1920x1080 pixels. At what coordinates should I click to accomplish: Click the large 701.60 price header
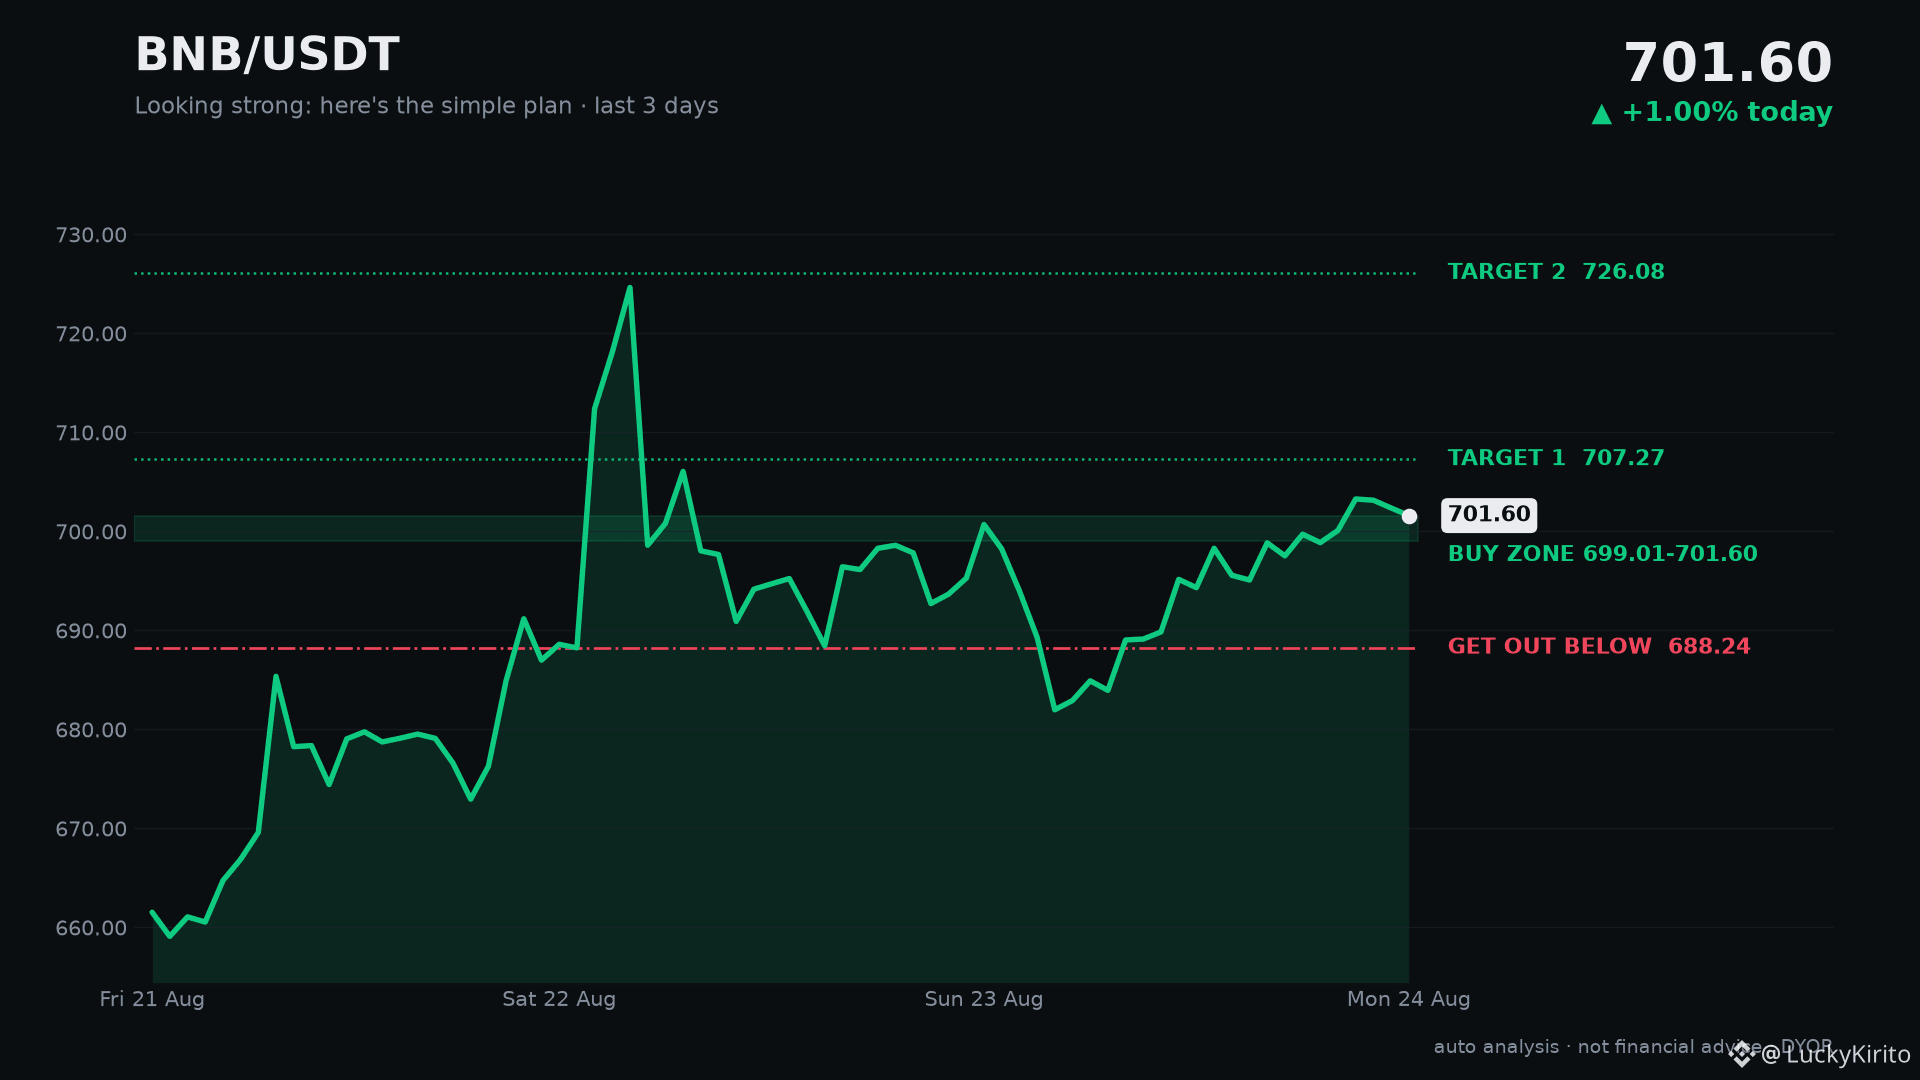click(x=1727, y=63)
